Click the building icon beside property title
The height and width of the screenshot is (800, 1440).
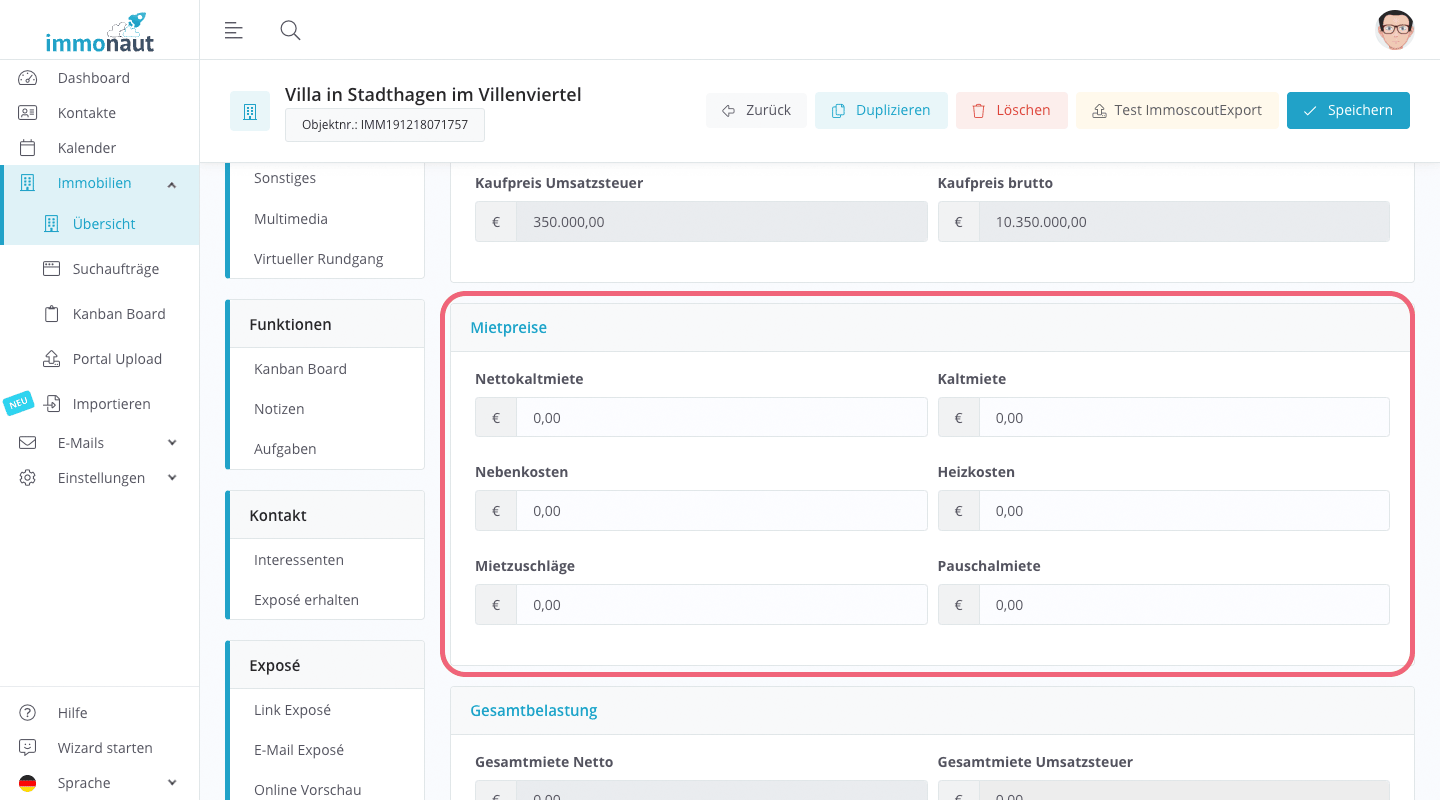click(250, 111)
